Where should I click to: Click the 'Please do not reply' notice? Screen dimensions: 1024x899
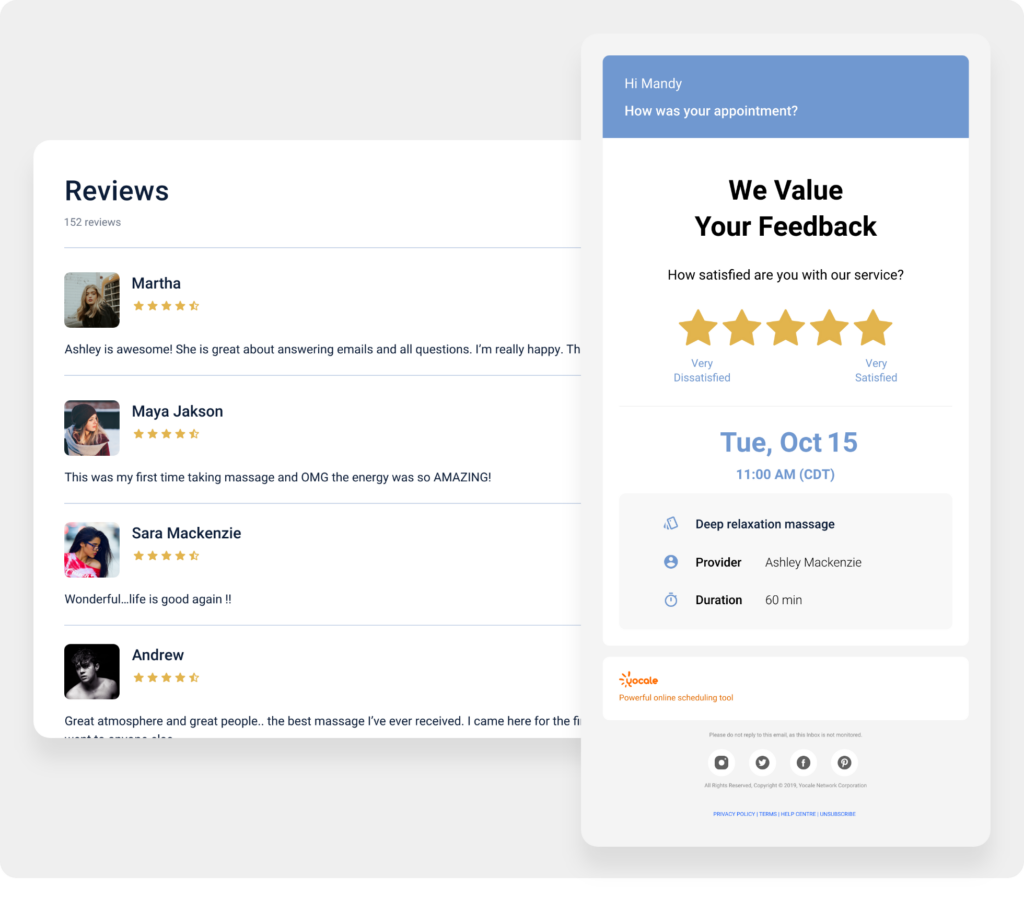786,735
